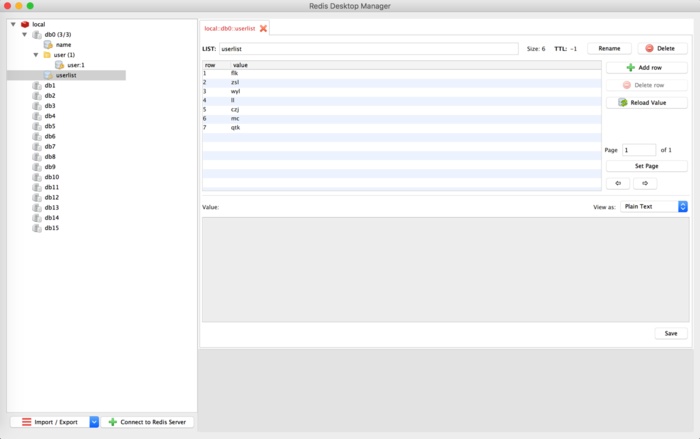The image size is (700, 439).
Task: Click the folder icon beside user (1)
Action: coord(47,55)
